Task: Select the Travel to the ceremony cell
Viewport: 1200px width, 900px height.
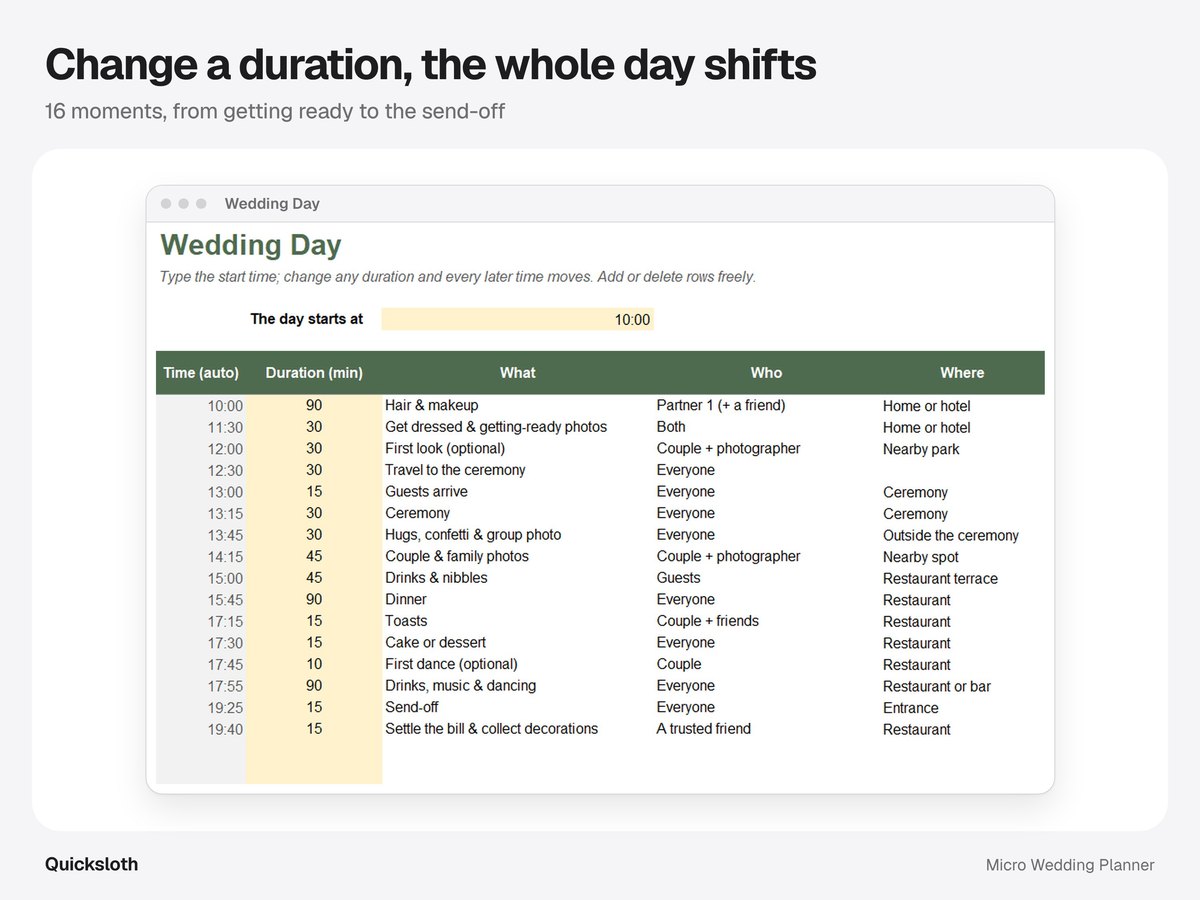Action: pos(455,470)
